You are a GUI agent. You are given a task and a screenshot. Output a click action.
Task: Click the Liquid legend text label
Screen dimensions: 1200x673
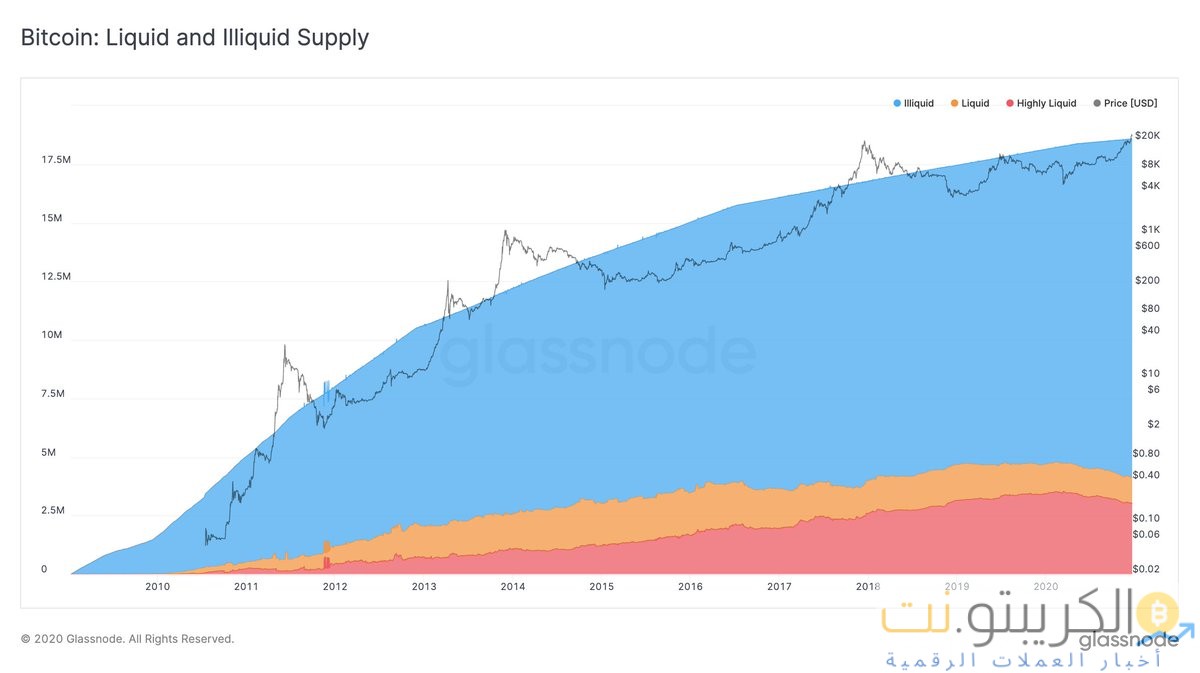click(975, 104)
